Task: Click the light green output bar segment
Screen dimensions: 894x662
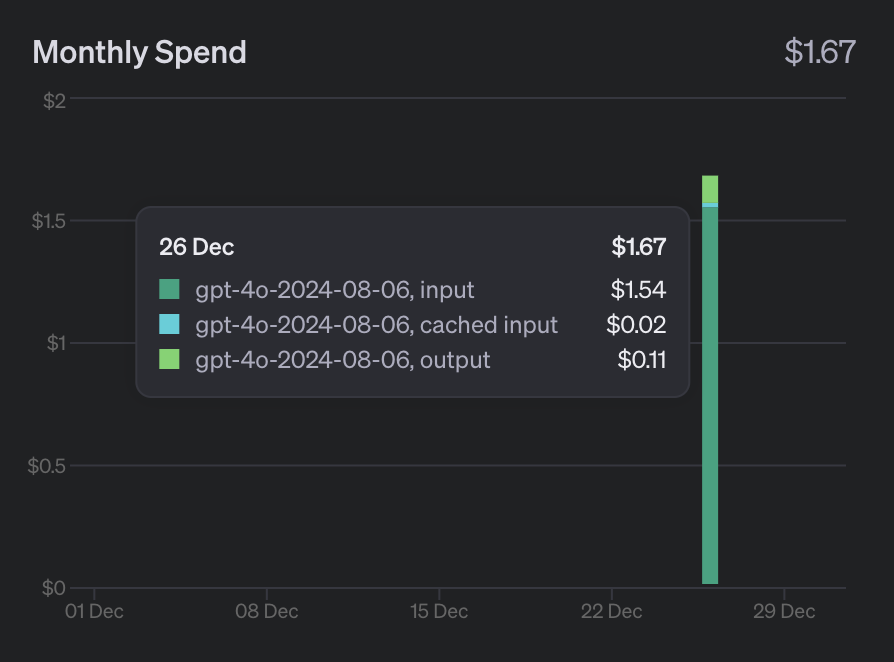Action: point(710,189)
